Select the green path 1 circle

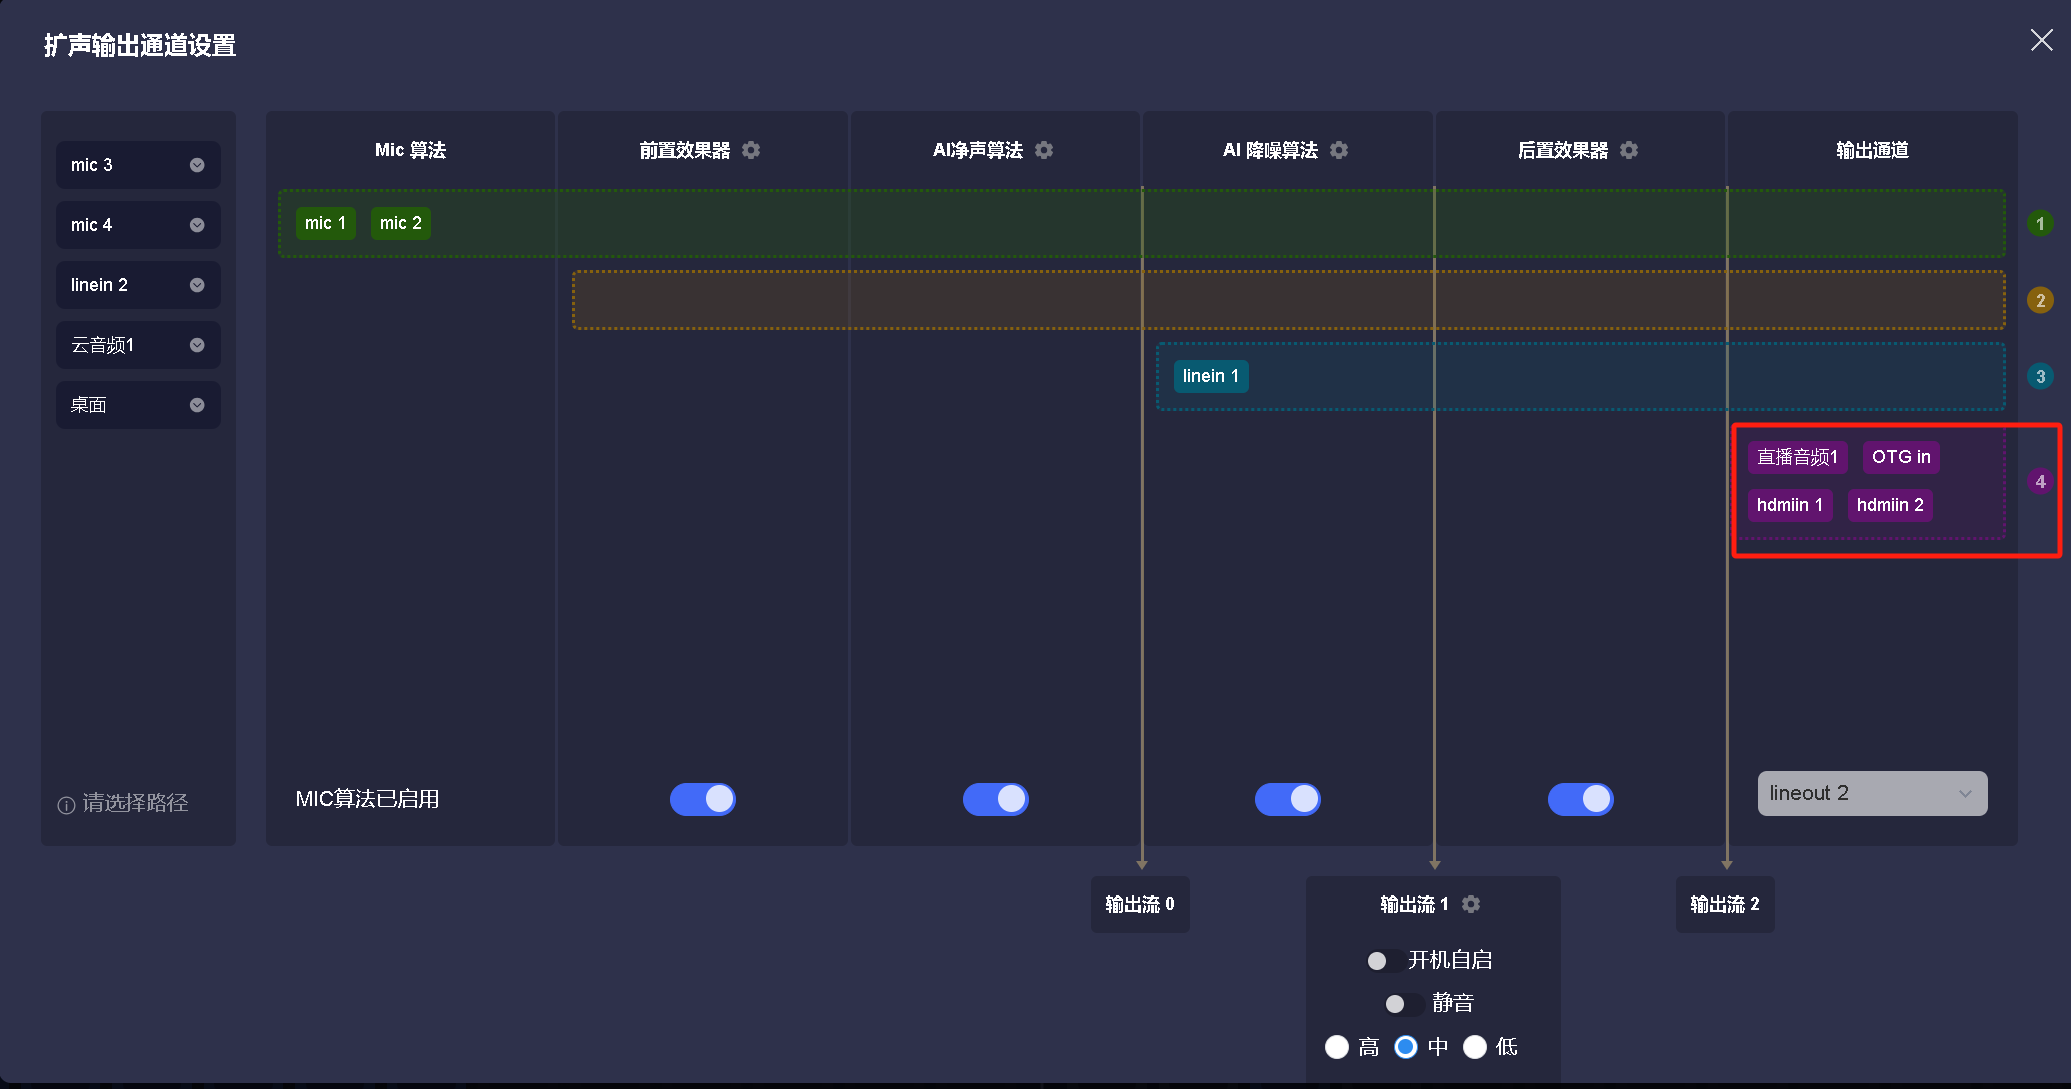click(x=2040, y=224)
